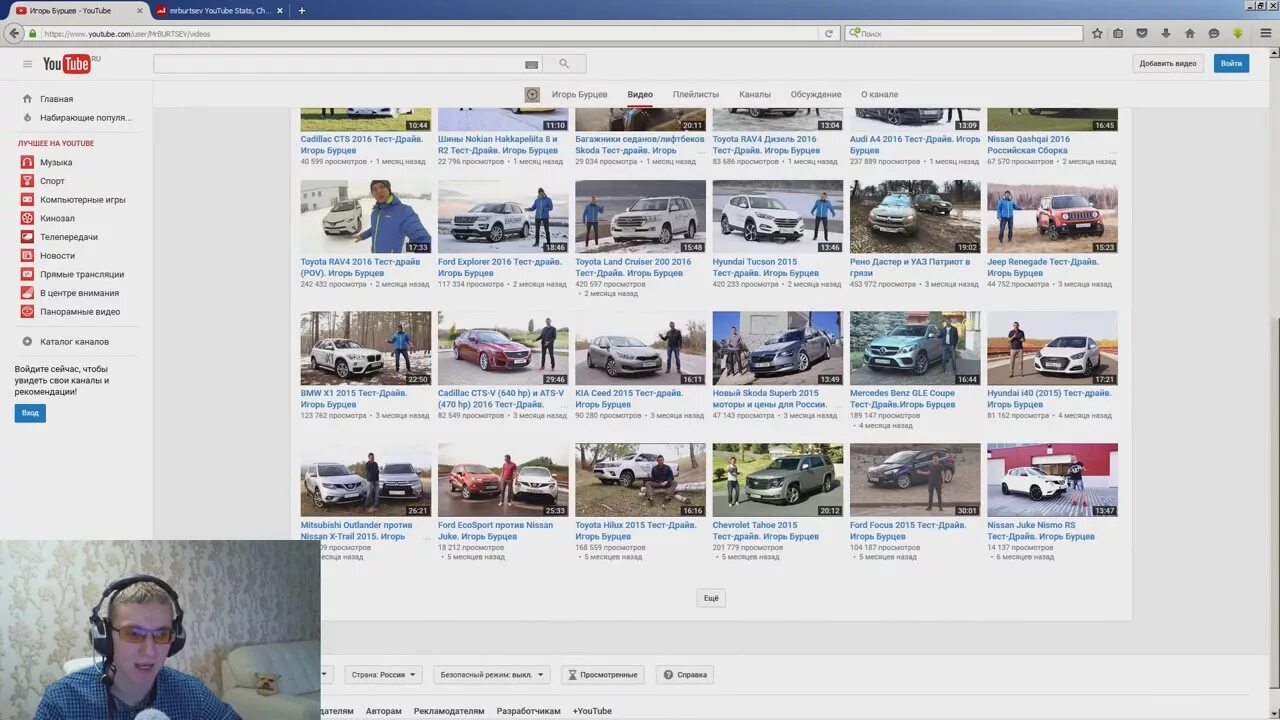Reload the page with the refresh icon
Viewport: 1280px width, 720px height.
click(x=828, y=33)
